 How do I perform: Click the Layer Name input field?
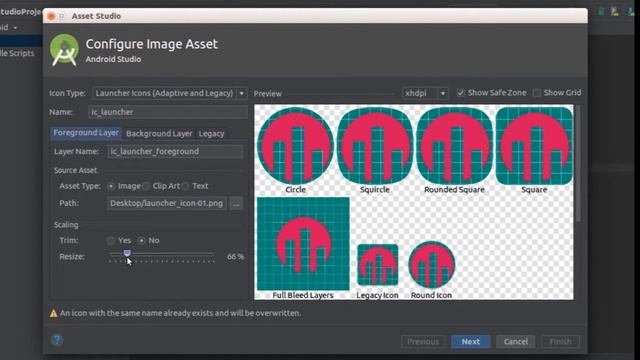tap(175, 151)
